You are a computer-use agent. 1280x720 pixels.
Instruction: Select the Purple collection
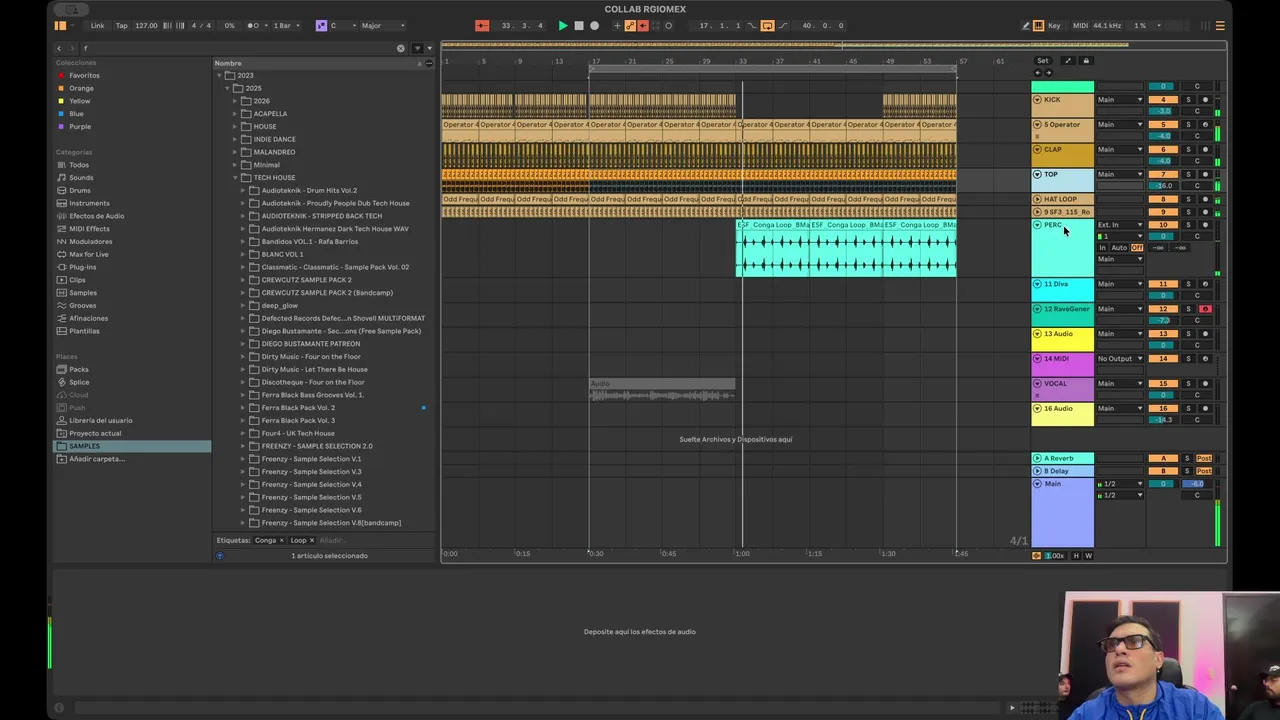click(80, 127)
